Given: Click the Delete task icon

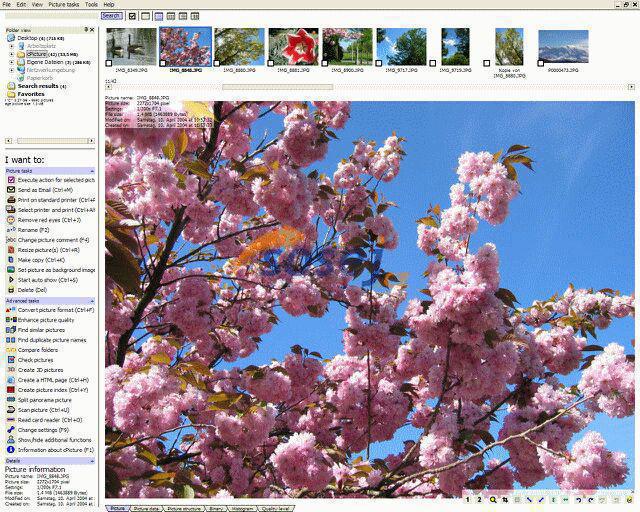Looking at the screenshot, I should 11,290.
